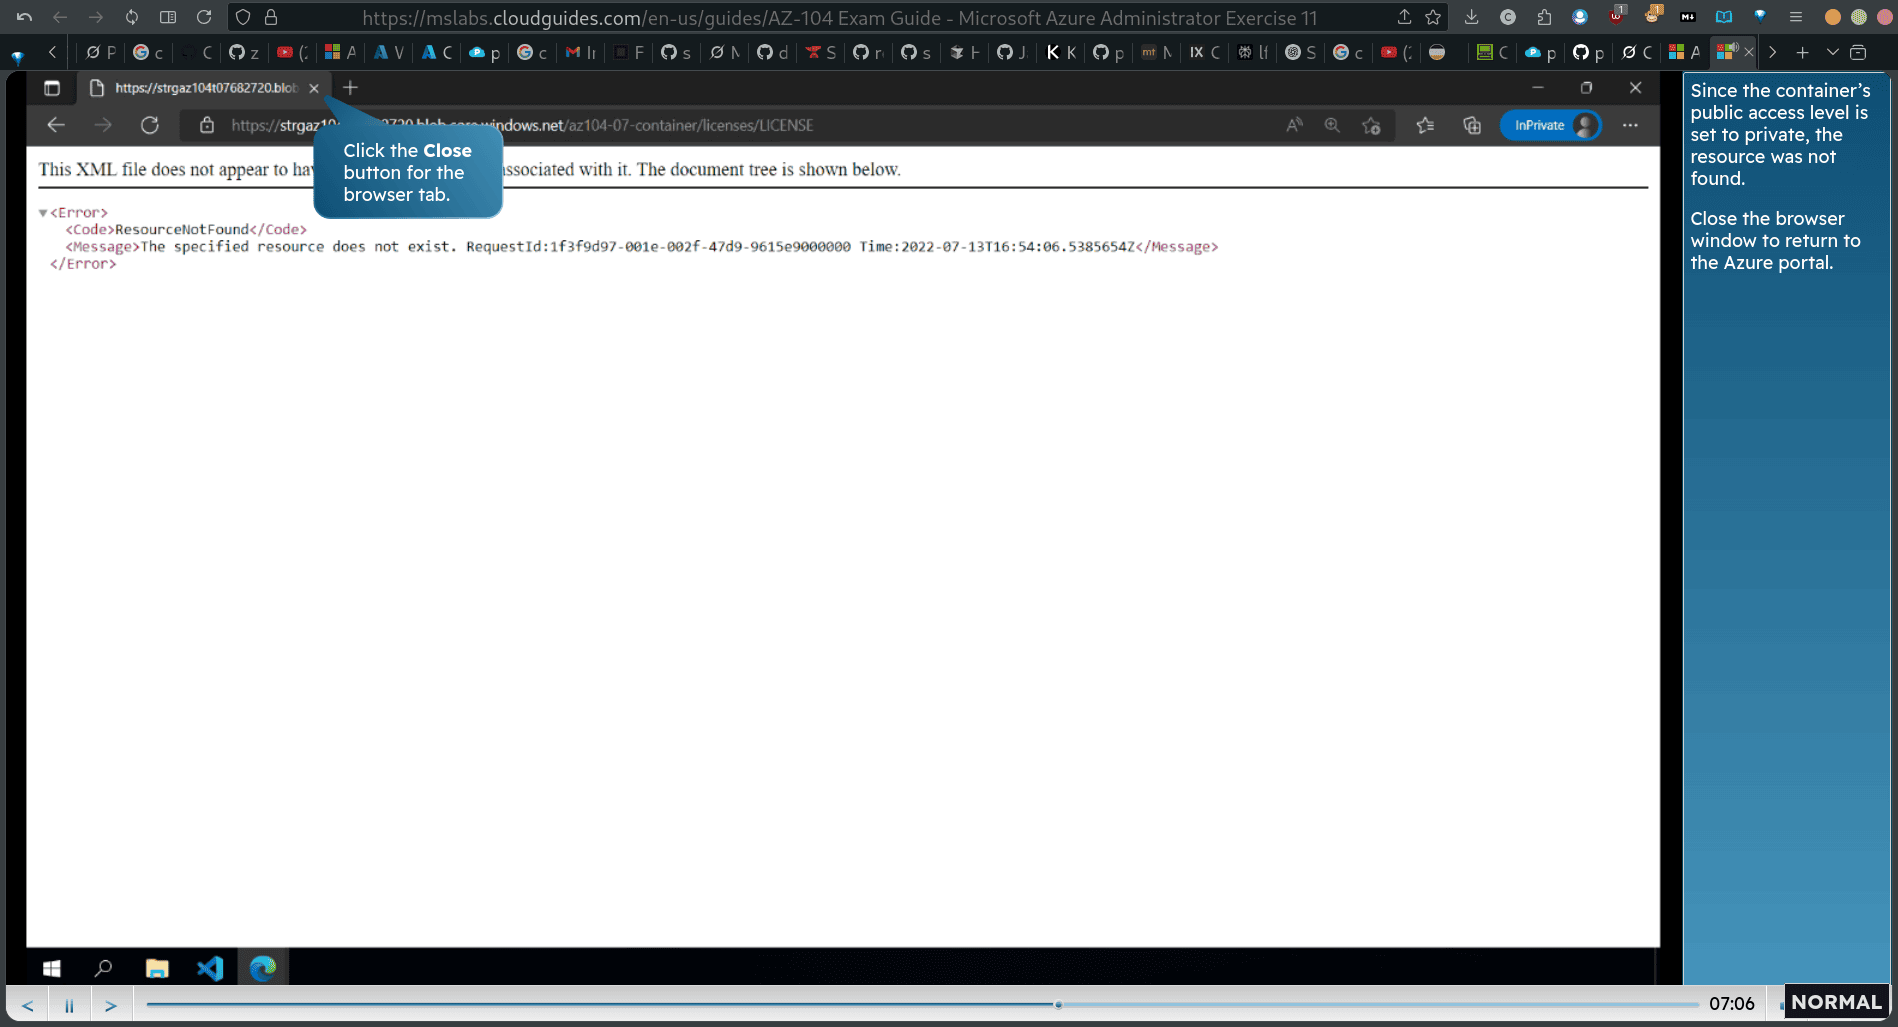Click the InPrivate profile button
The height and width of the screenshot is (1027, 1898).
(1550, 125)
